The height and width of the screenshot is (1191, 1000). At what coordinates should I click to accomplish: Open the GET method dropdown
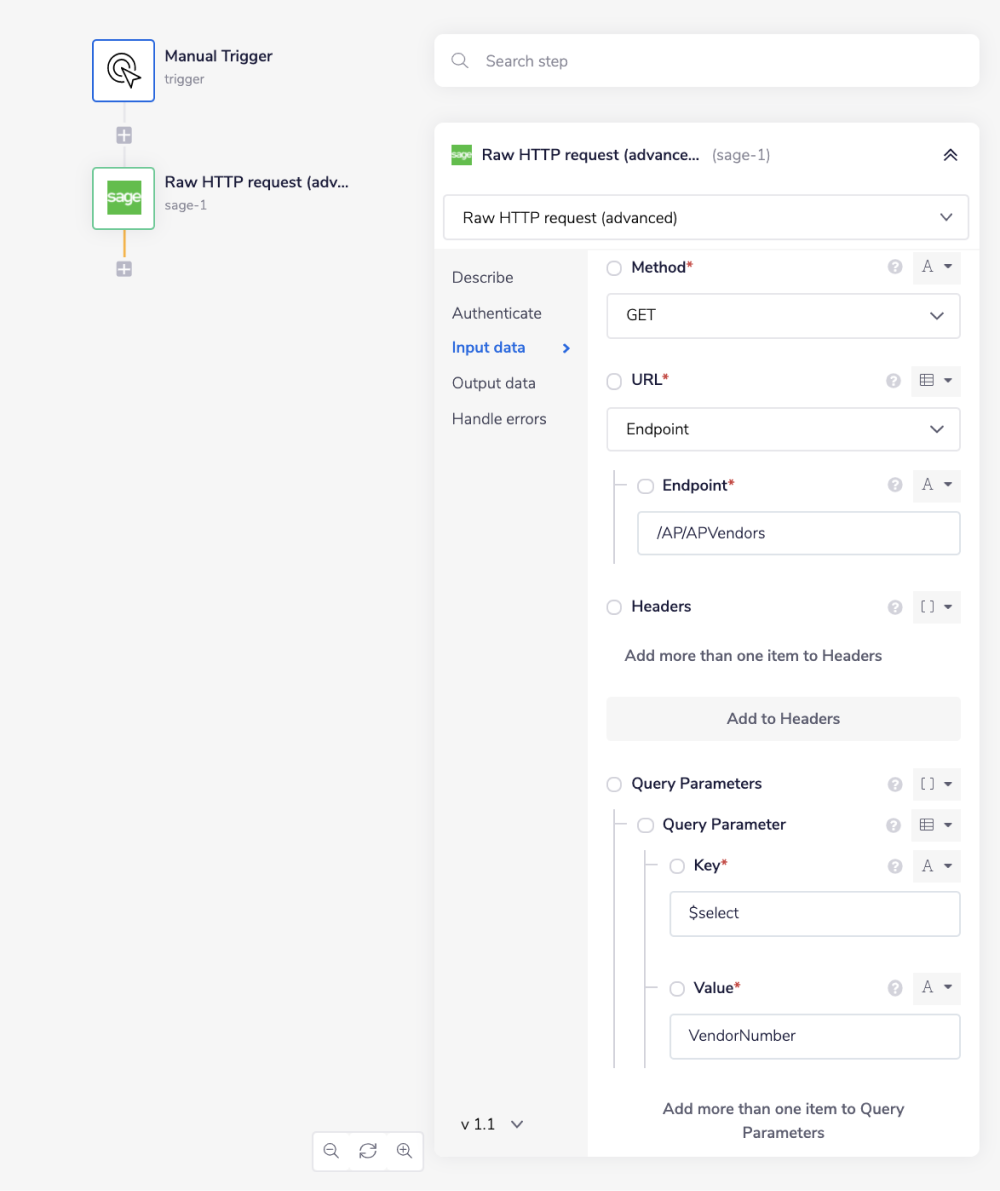pos(783,315)
